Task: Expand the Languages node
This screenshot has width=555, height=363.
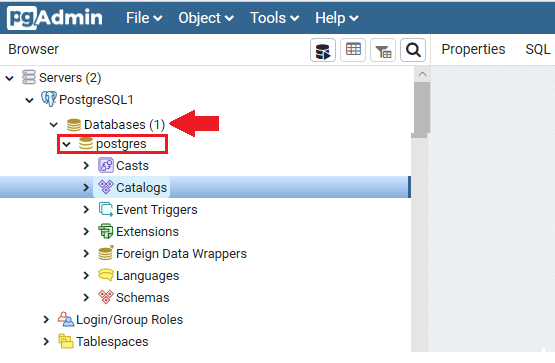Action: pos(86,275)
